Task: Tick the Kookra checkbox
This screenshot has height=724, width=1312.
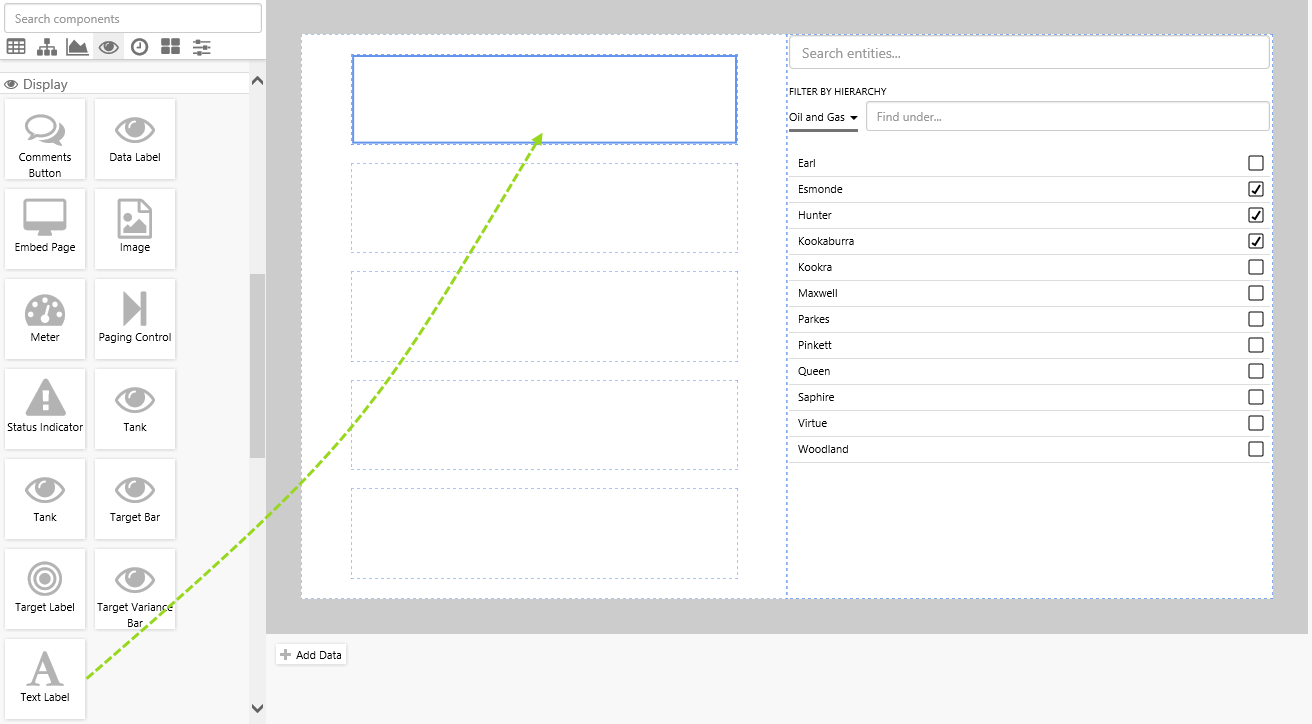Action: 1256,267
